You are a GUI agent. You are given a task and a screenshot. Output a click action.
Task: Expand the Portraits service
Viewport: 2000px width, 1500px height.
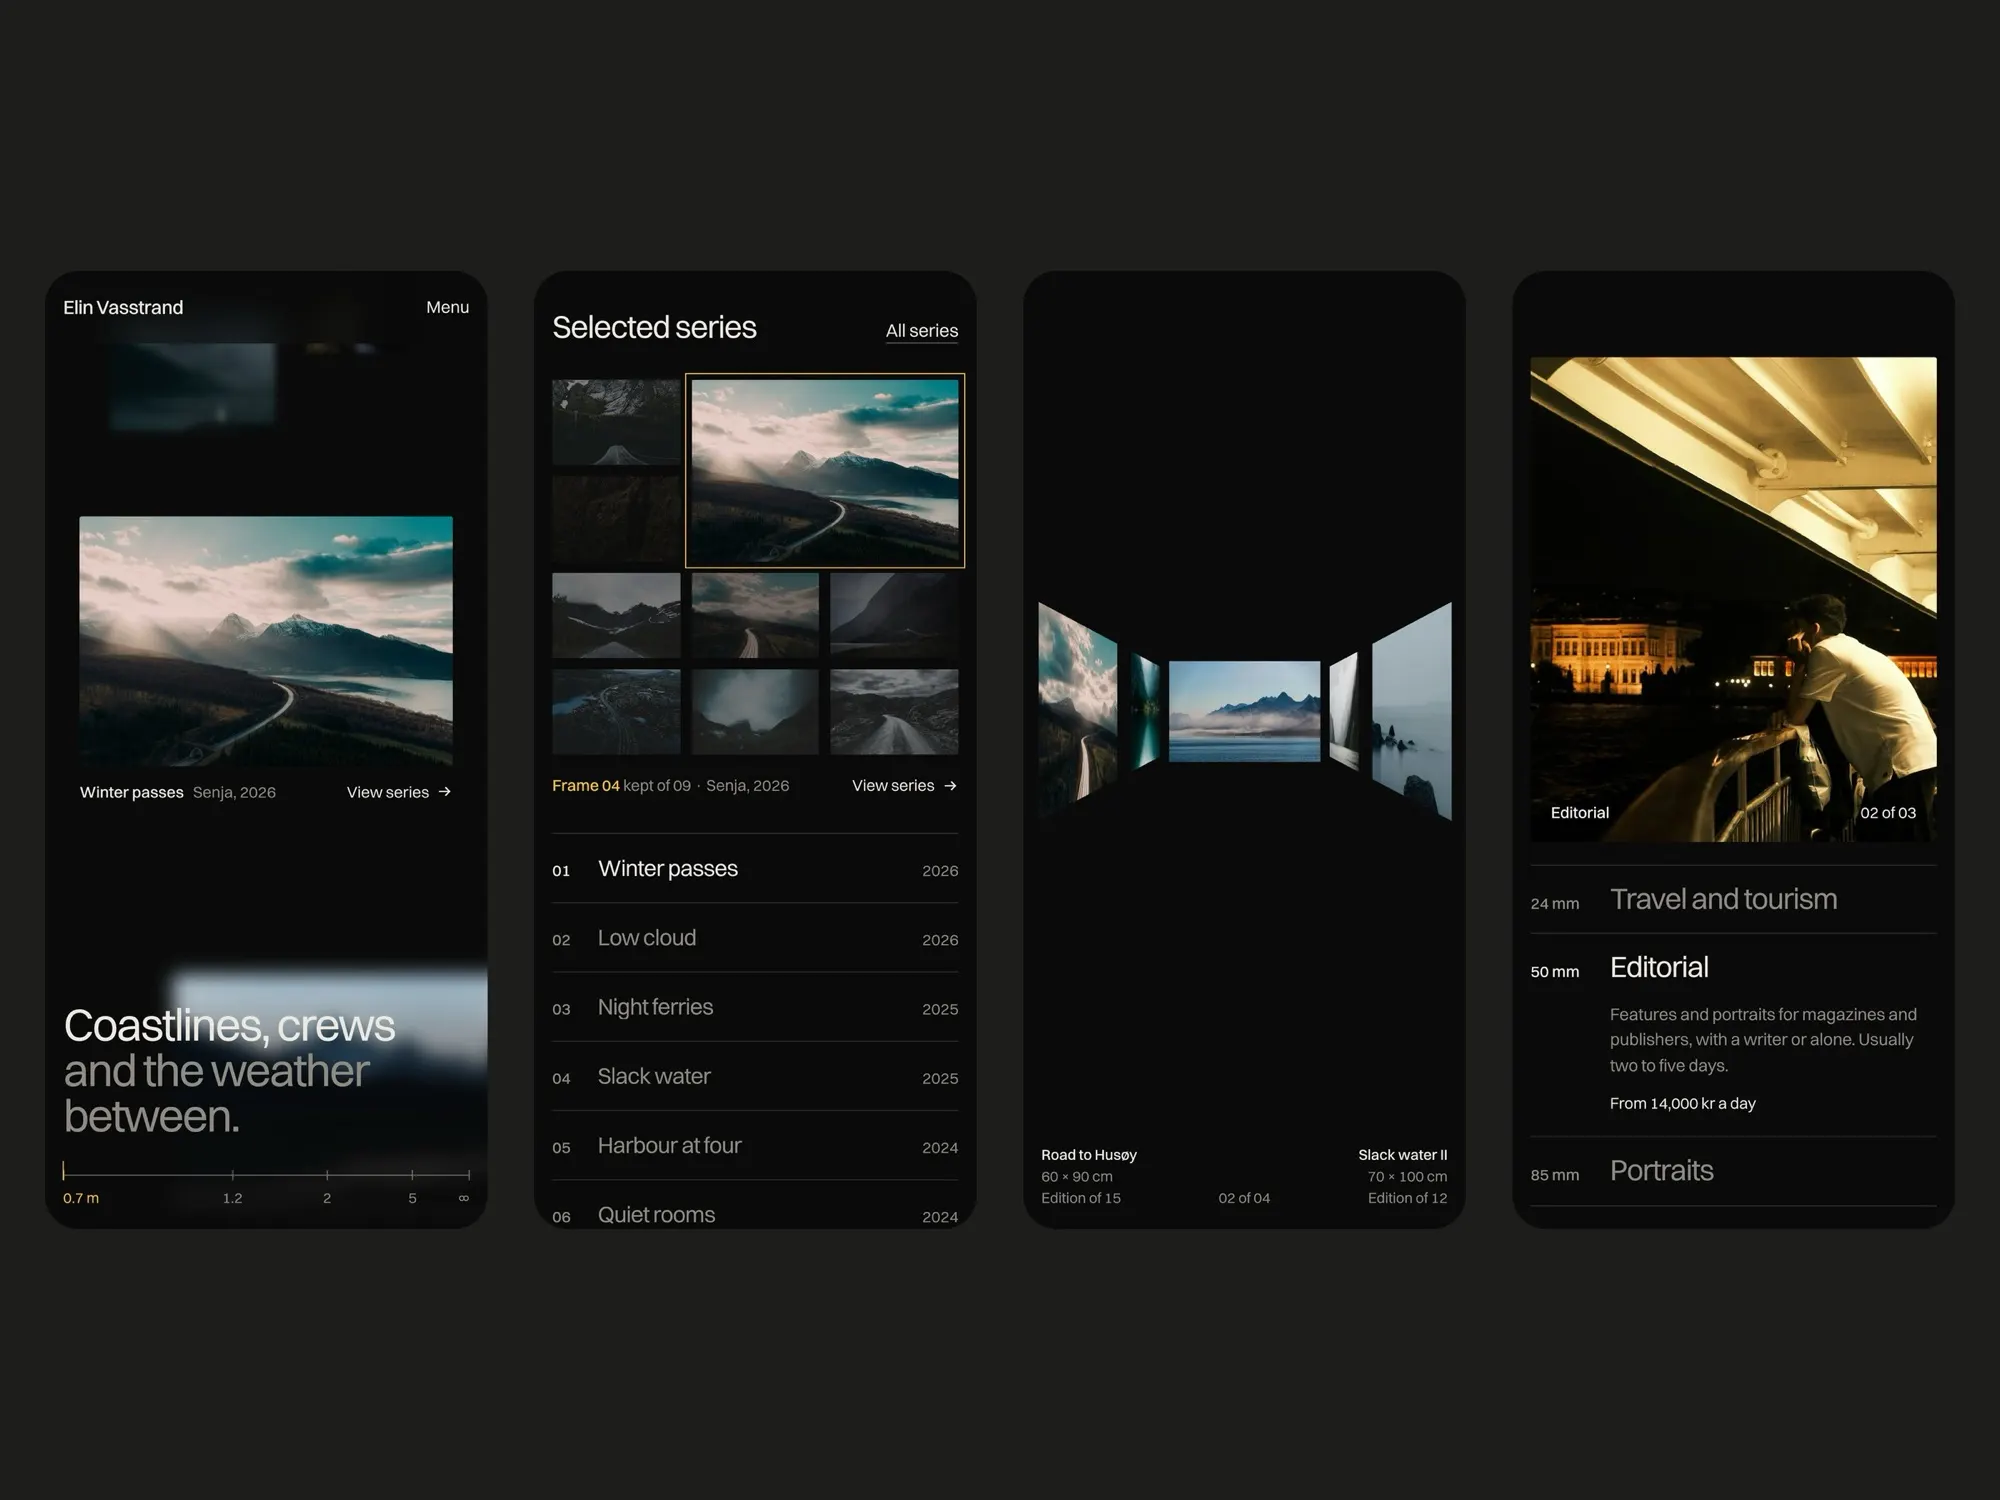pyautogui.click(x=1733, y=1171)
